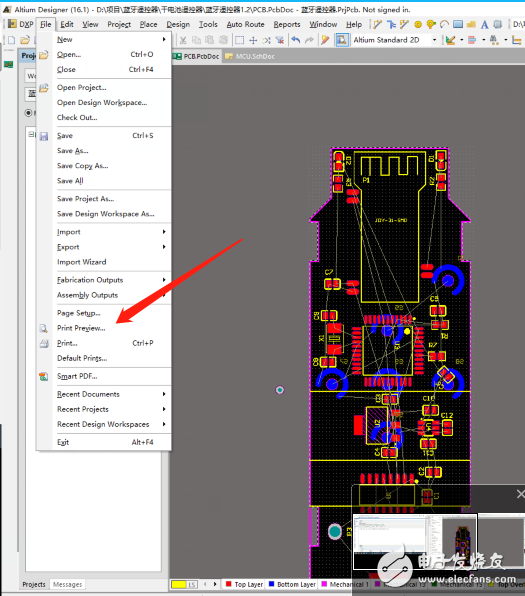Screen dimensions: 525x596
Task: Click the deselect all icon
Action: tap(266, 40)
